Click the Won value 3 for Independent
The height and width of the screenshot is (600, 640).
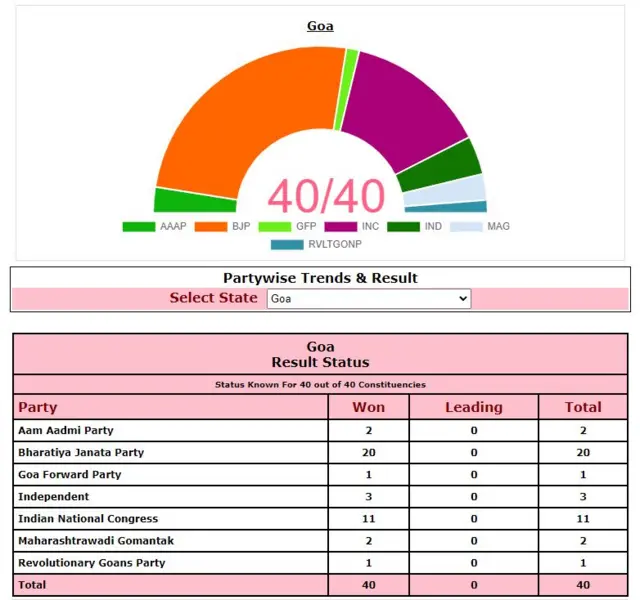coord(369,496)
